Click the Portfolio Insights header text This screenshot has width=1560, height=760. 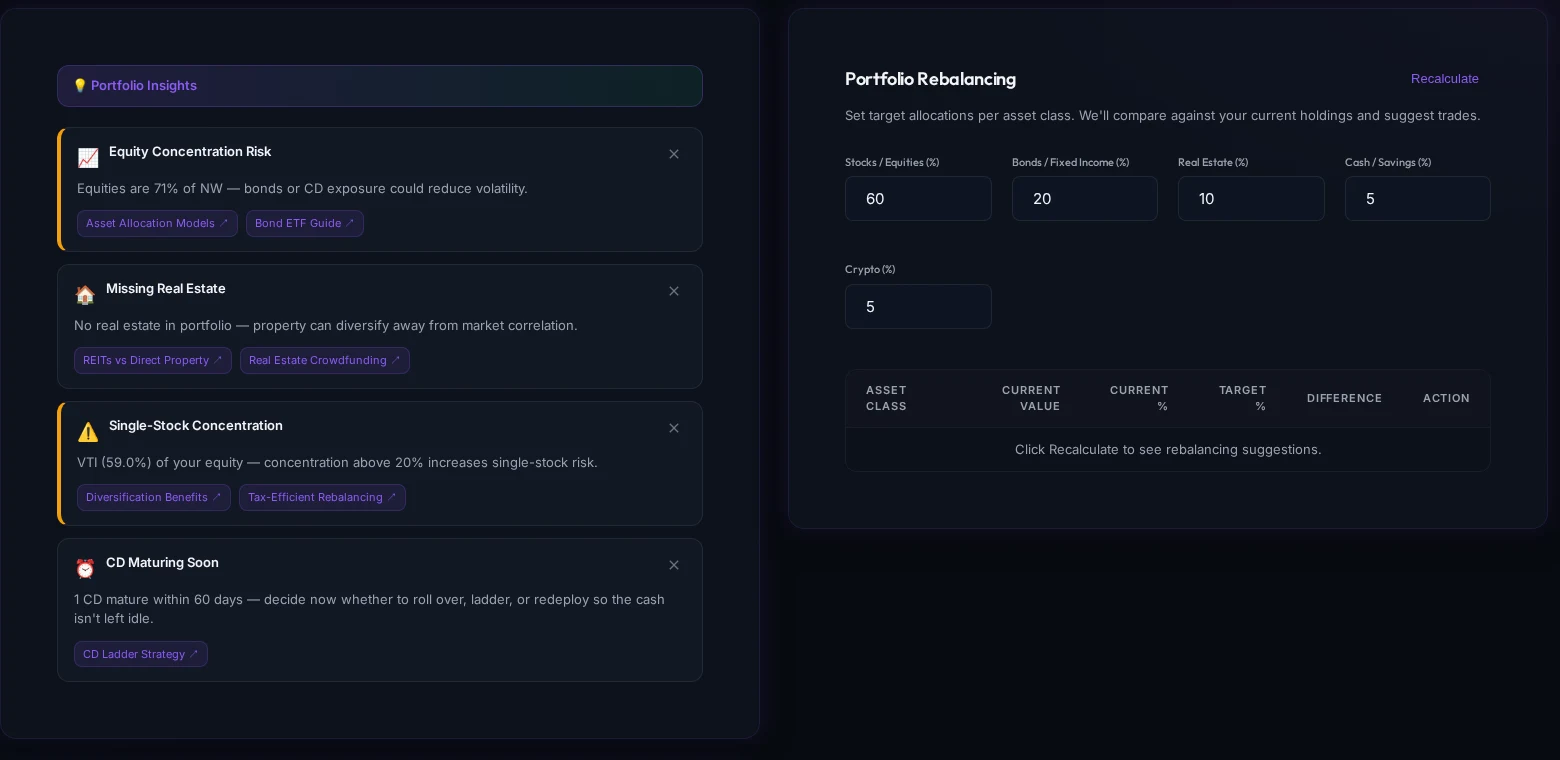[x=144, y=86]
